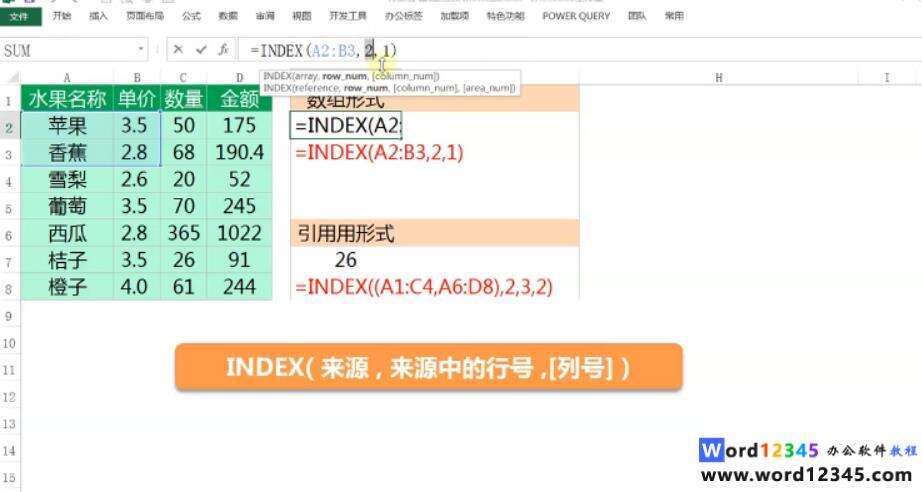Select the 2.6 unit price cell
This screenshot has height=492, width=922.
(136, 179)
